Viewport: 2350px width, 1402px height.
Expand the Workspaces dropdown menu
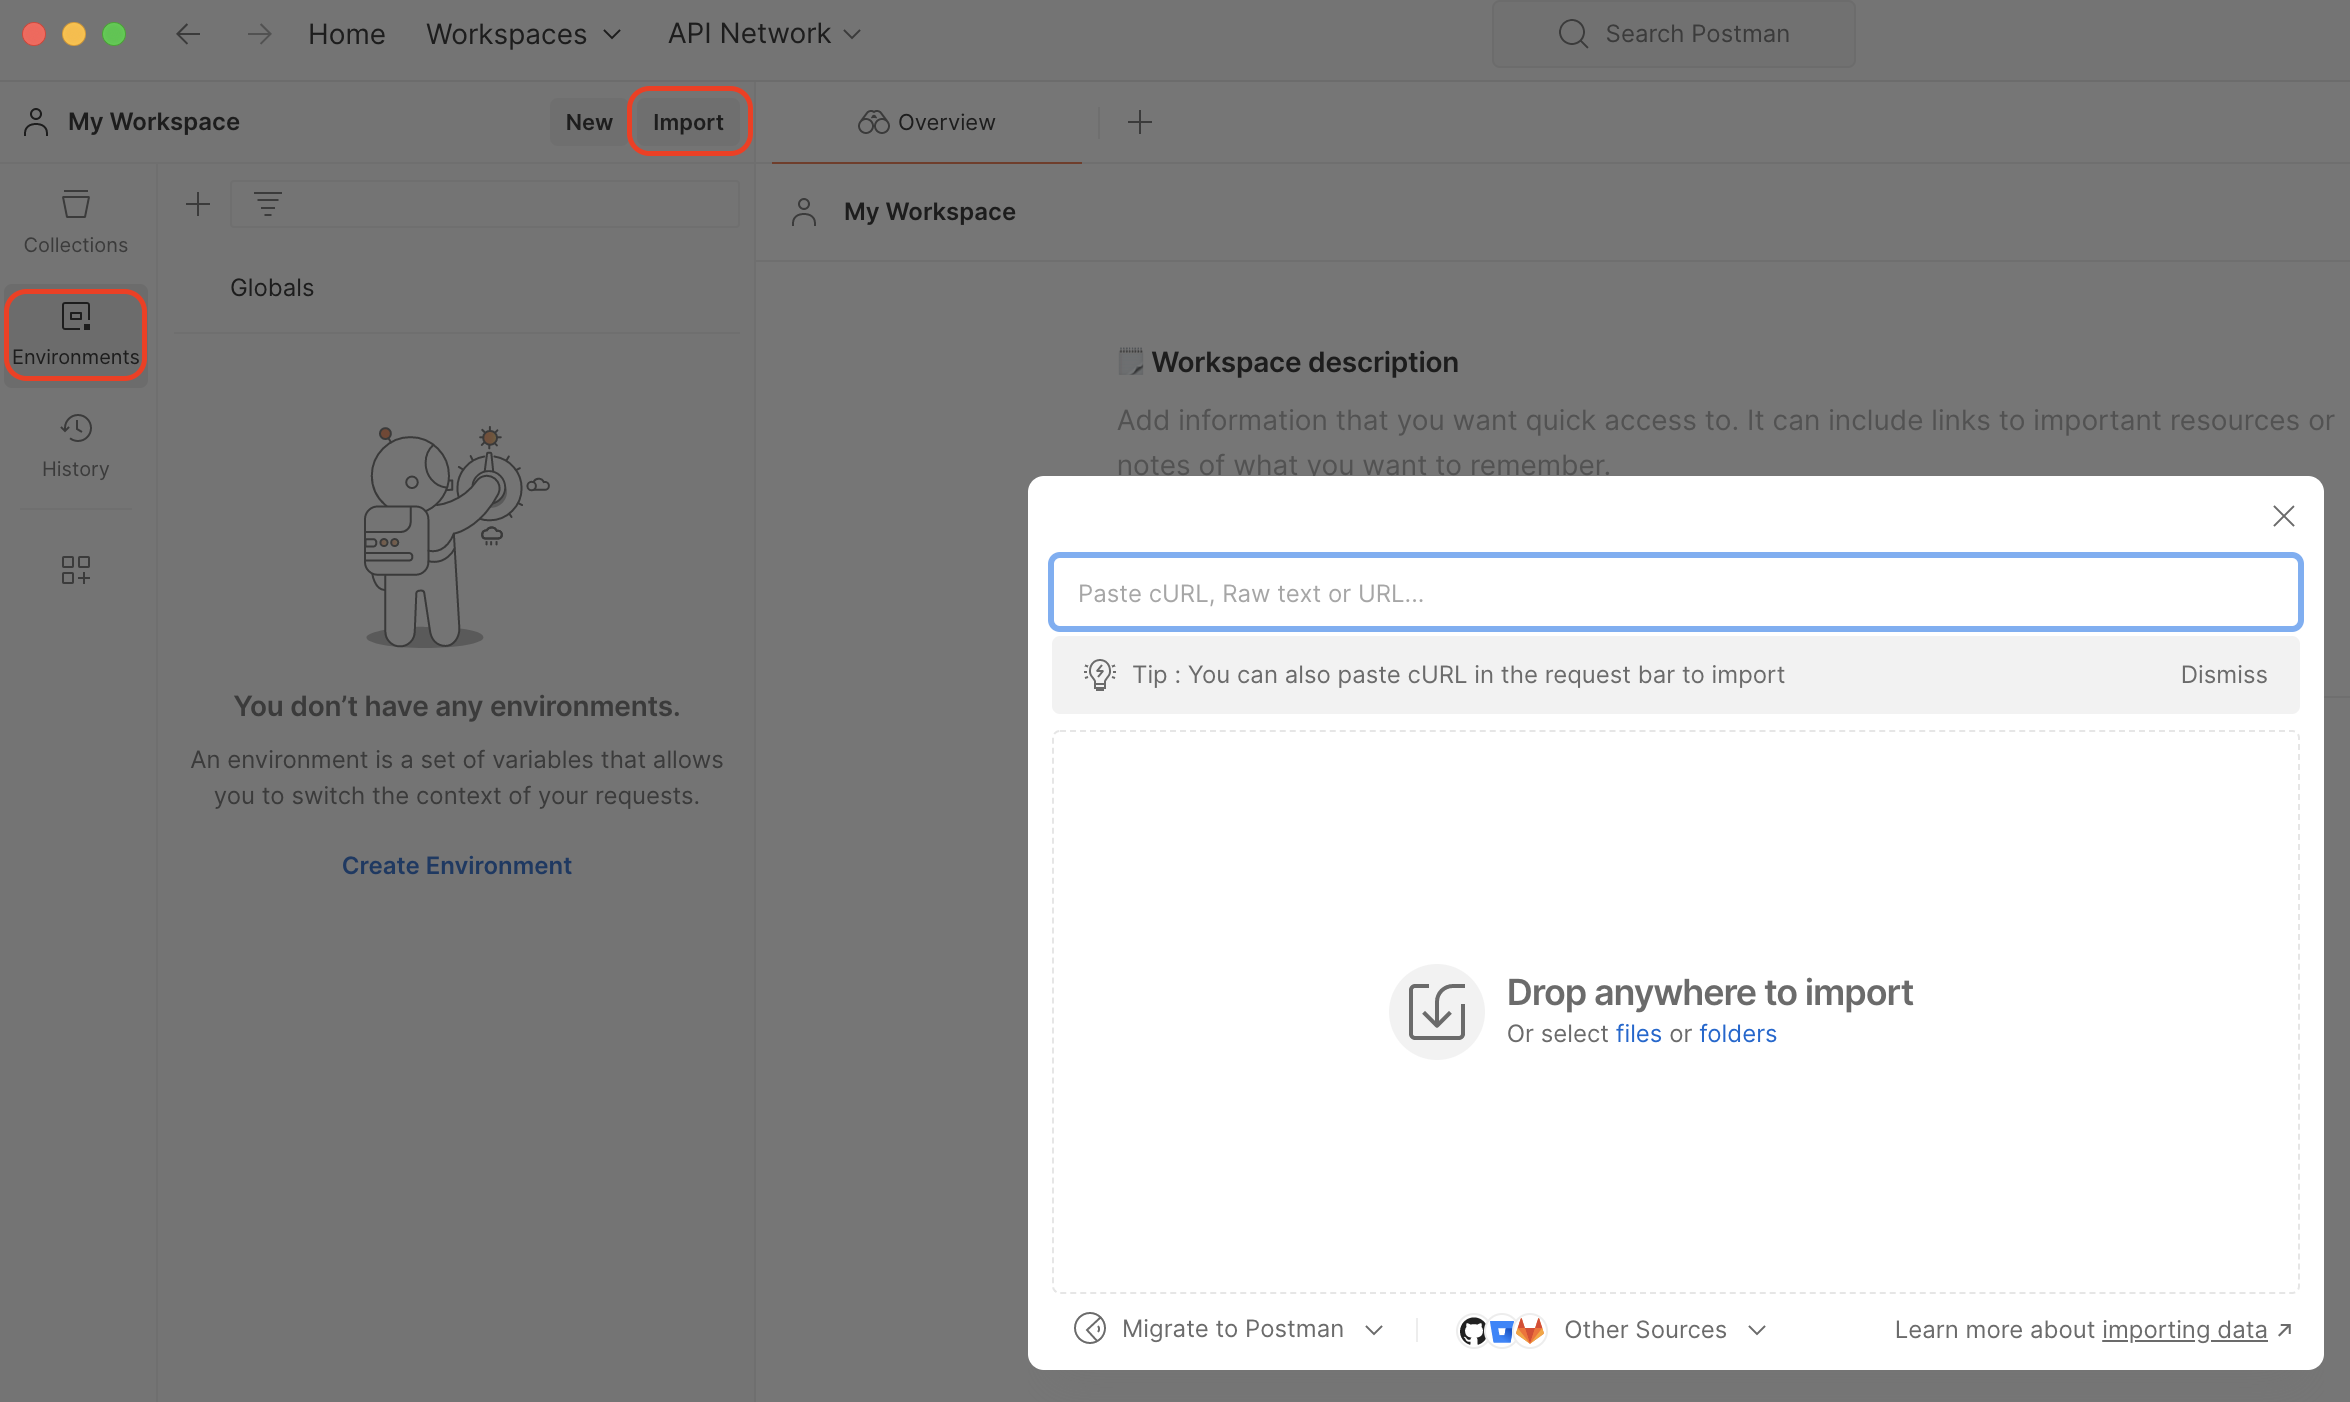(x=522, y=32)
